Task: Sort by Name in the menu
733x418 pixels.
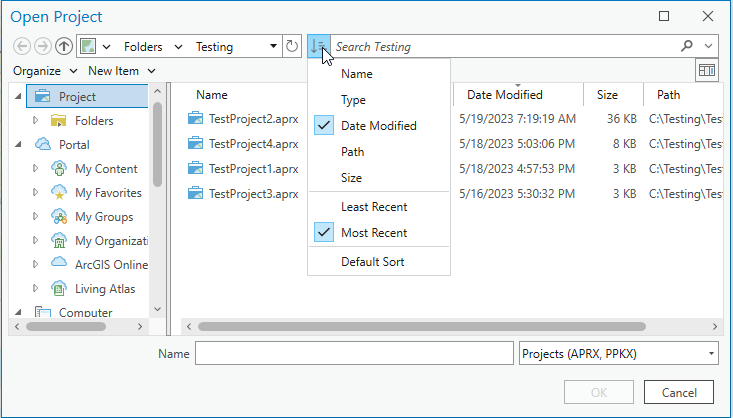Action: [x=357, y=74]
